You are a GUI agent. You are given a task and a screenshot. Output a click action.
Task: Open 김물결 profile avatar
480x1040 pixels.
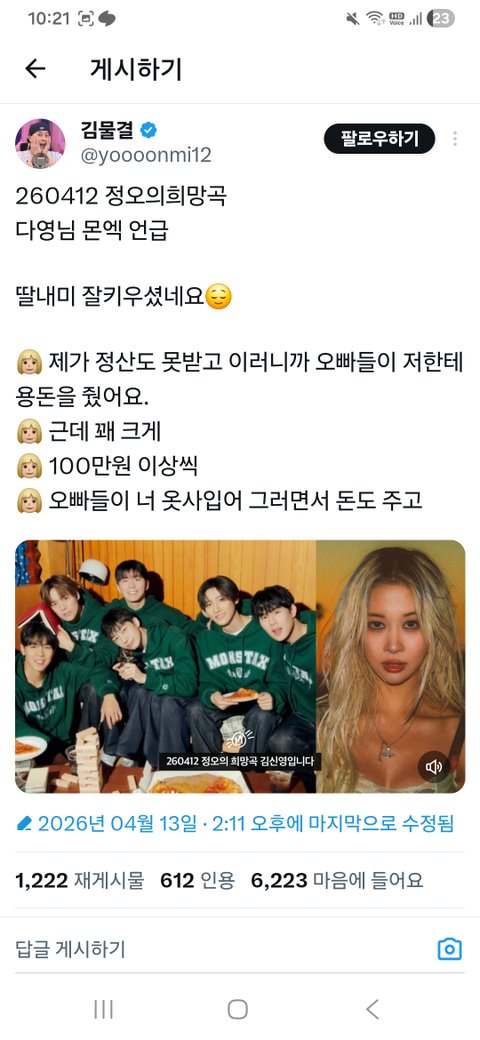(40, 143)
